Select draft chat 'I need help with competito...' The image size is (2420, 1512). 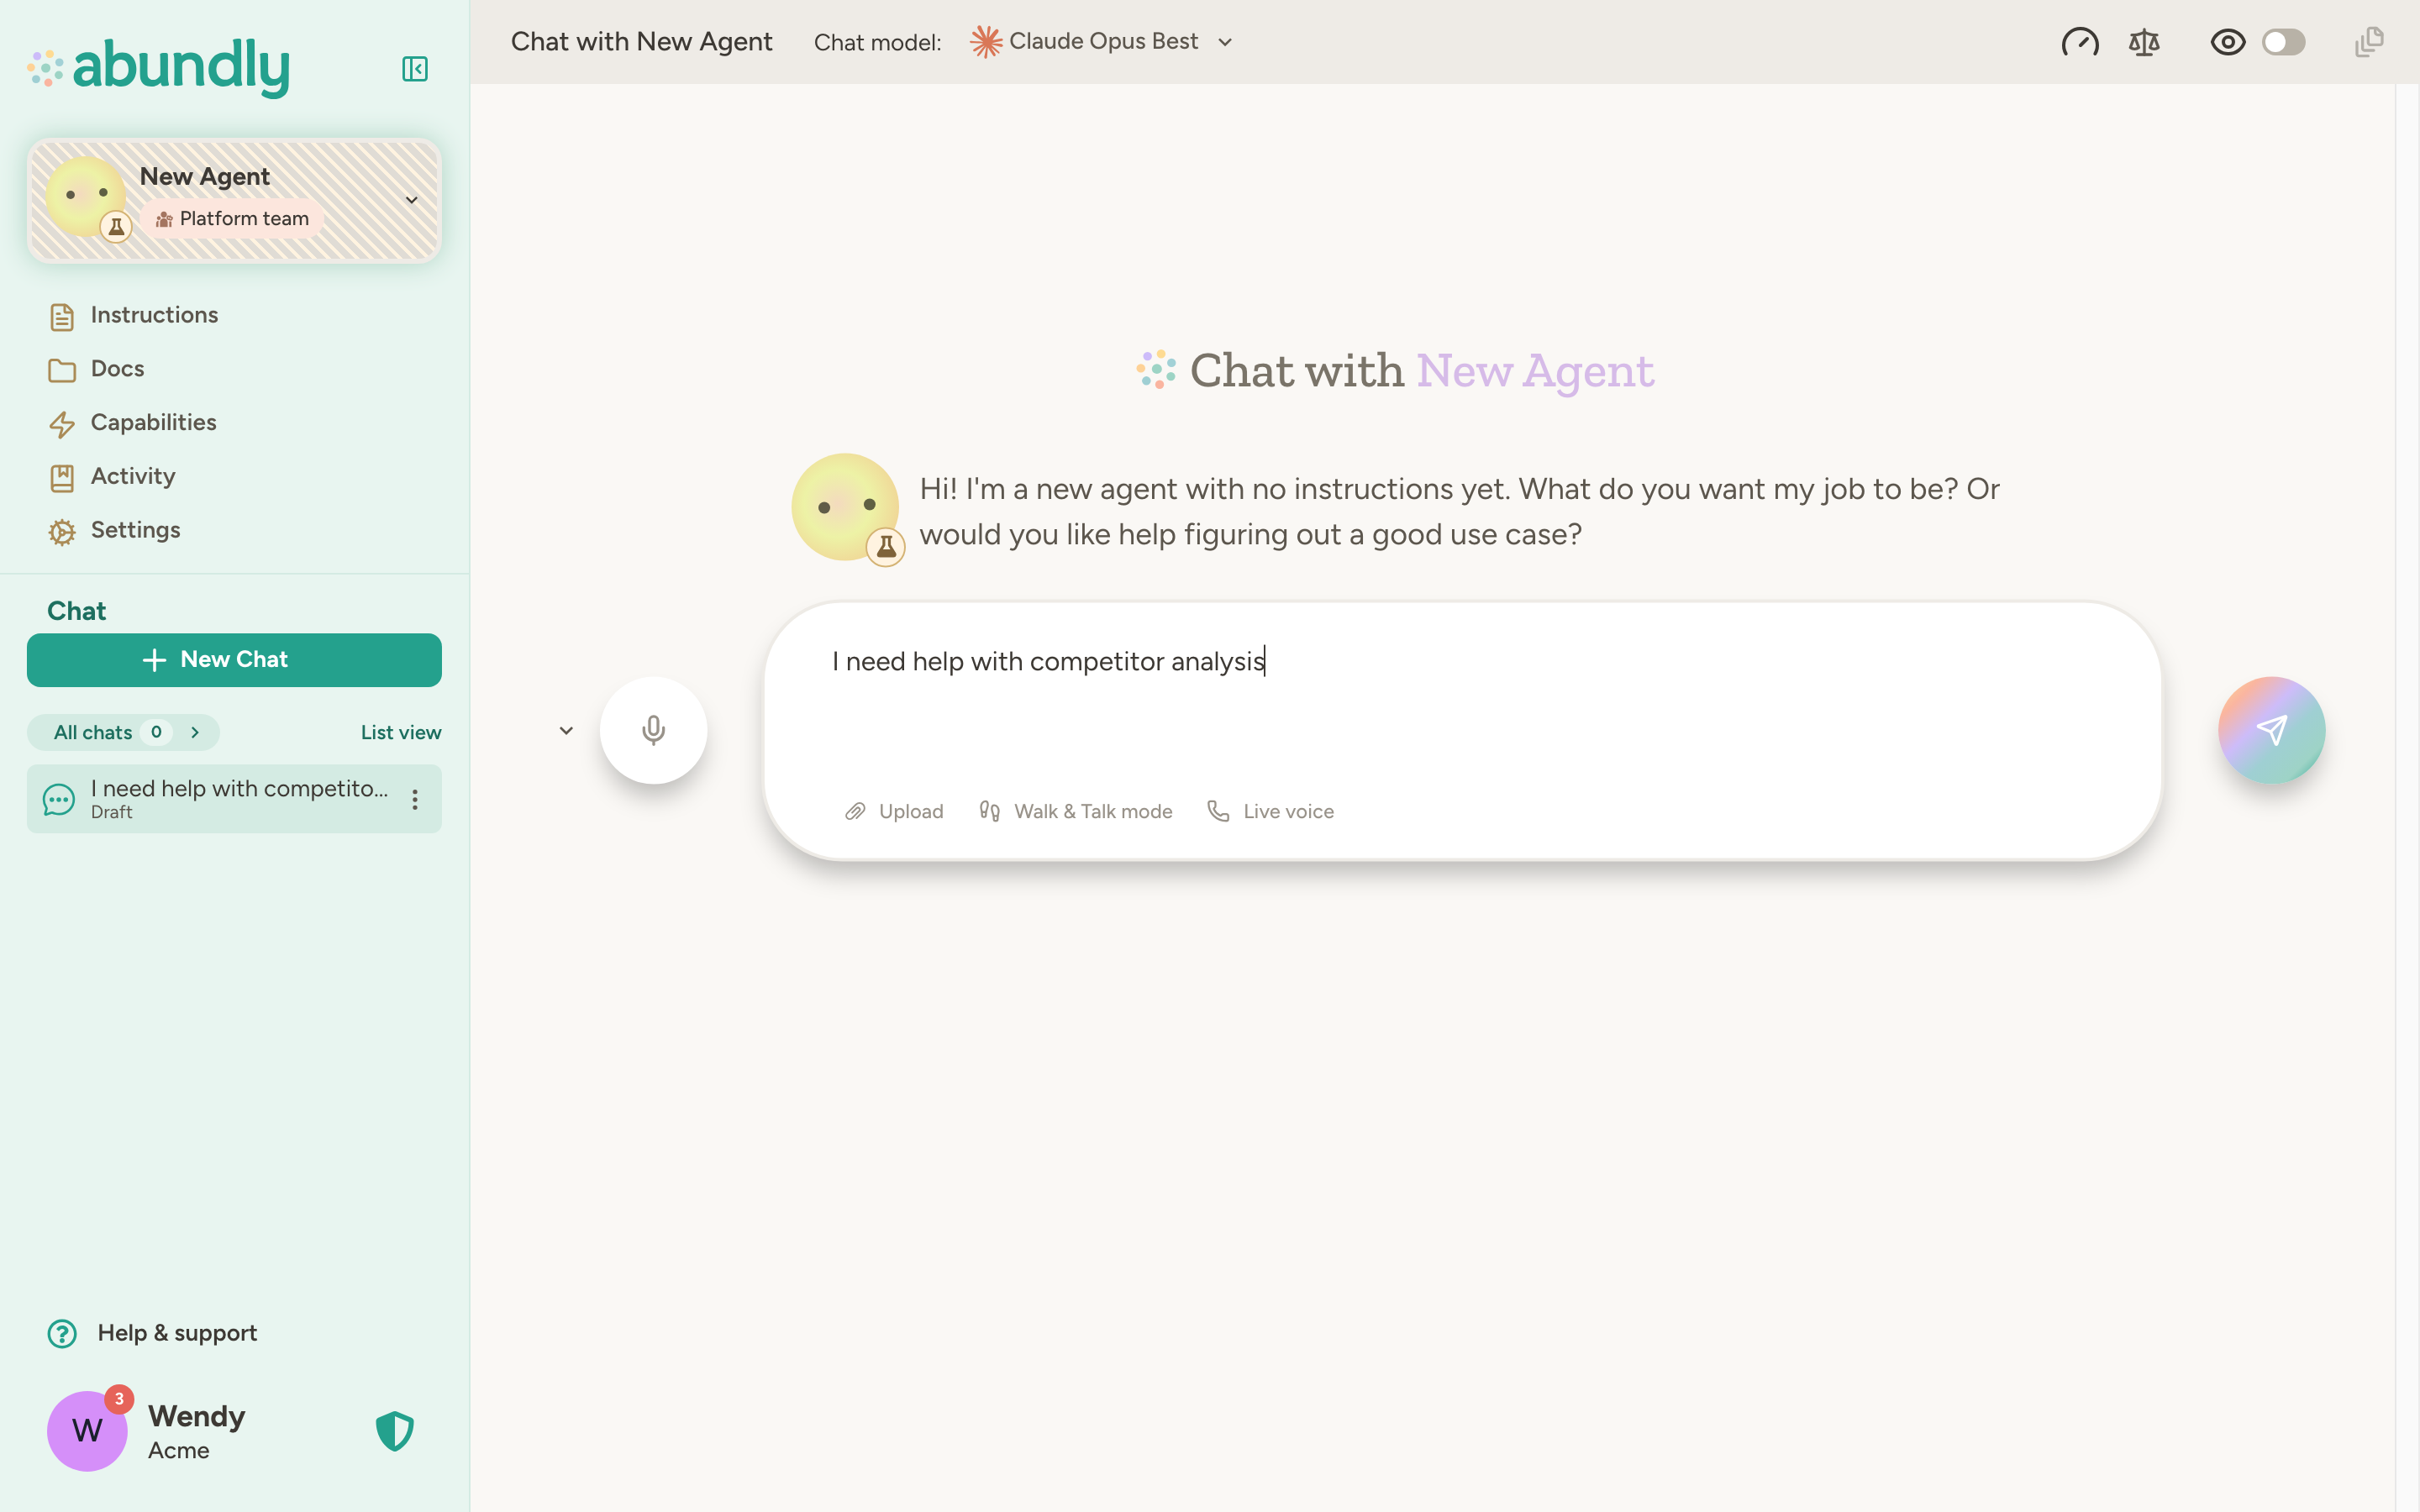pyautogui.click(x=234, y=799)
